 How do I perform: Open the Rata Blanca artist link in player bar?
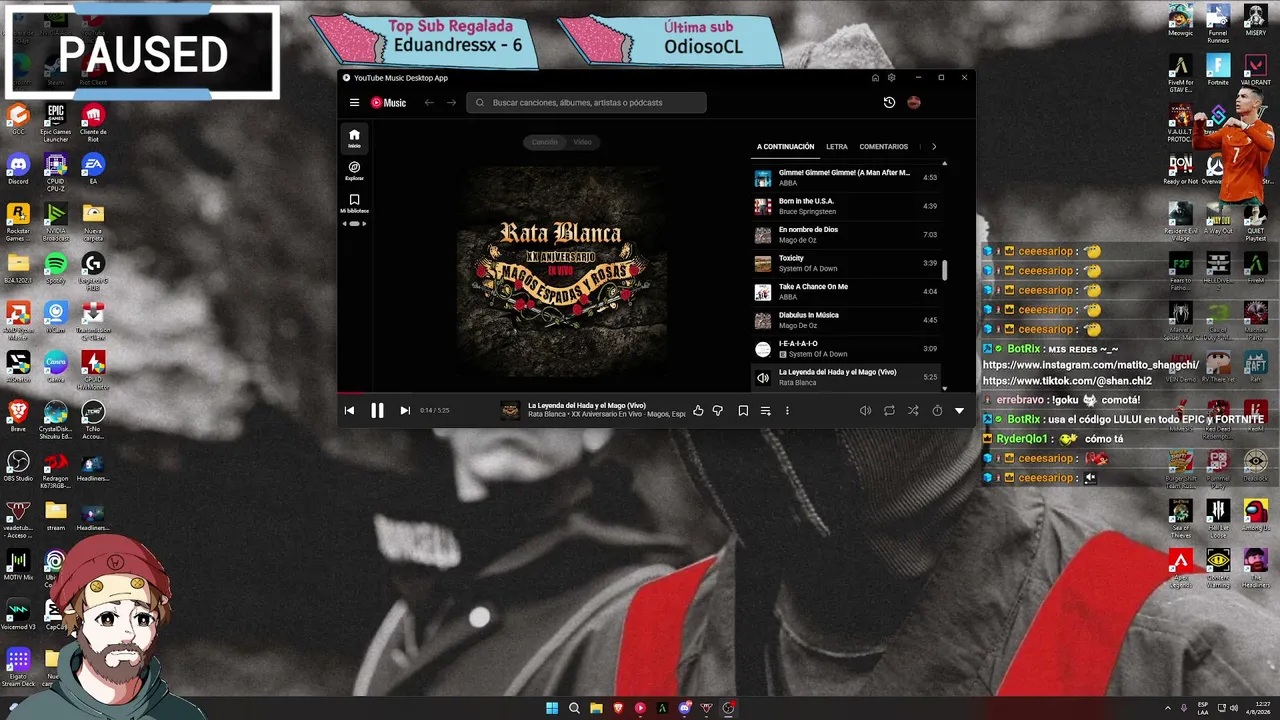547,414
